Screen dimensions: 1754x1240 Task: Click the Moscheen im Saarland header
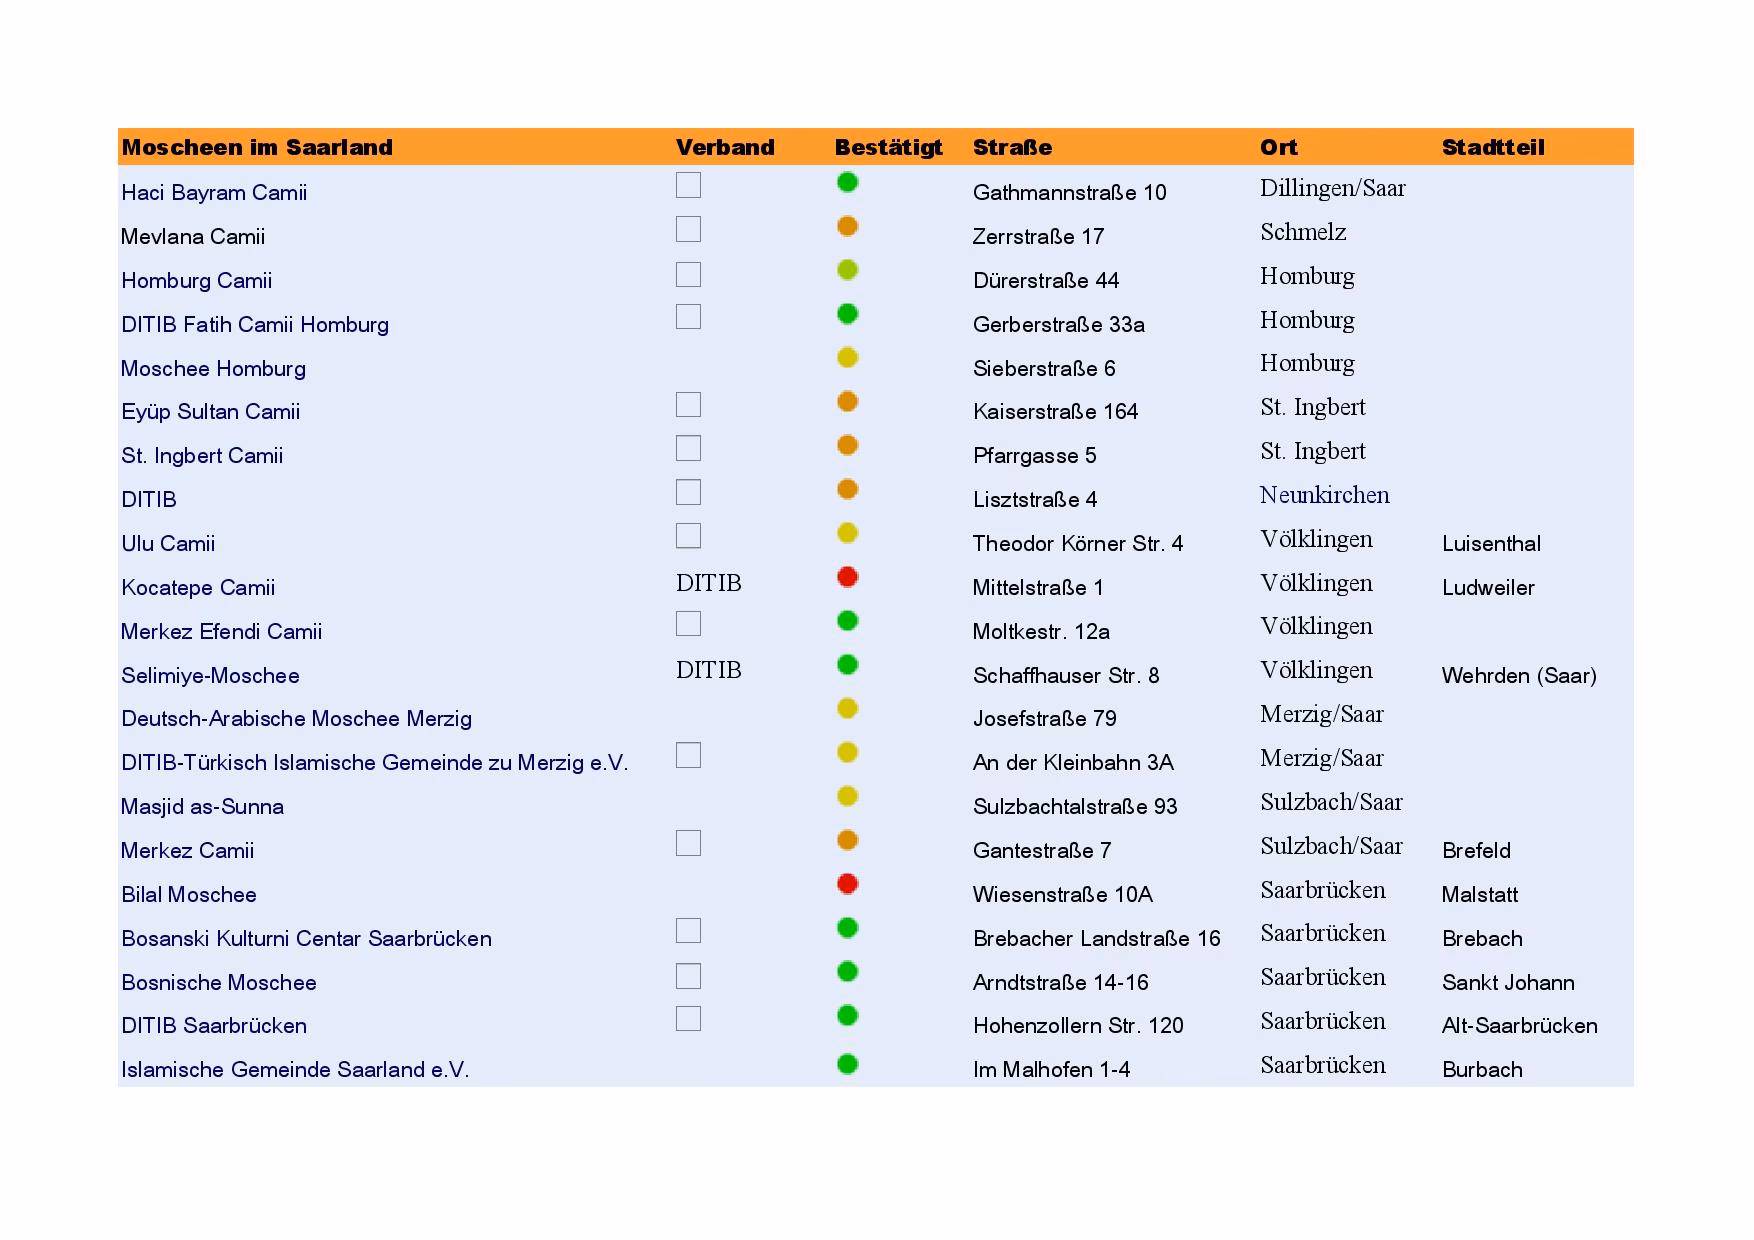click(x=257, y=148)
